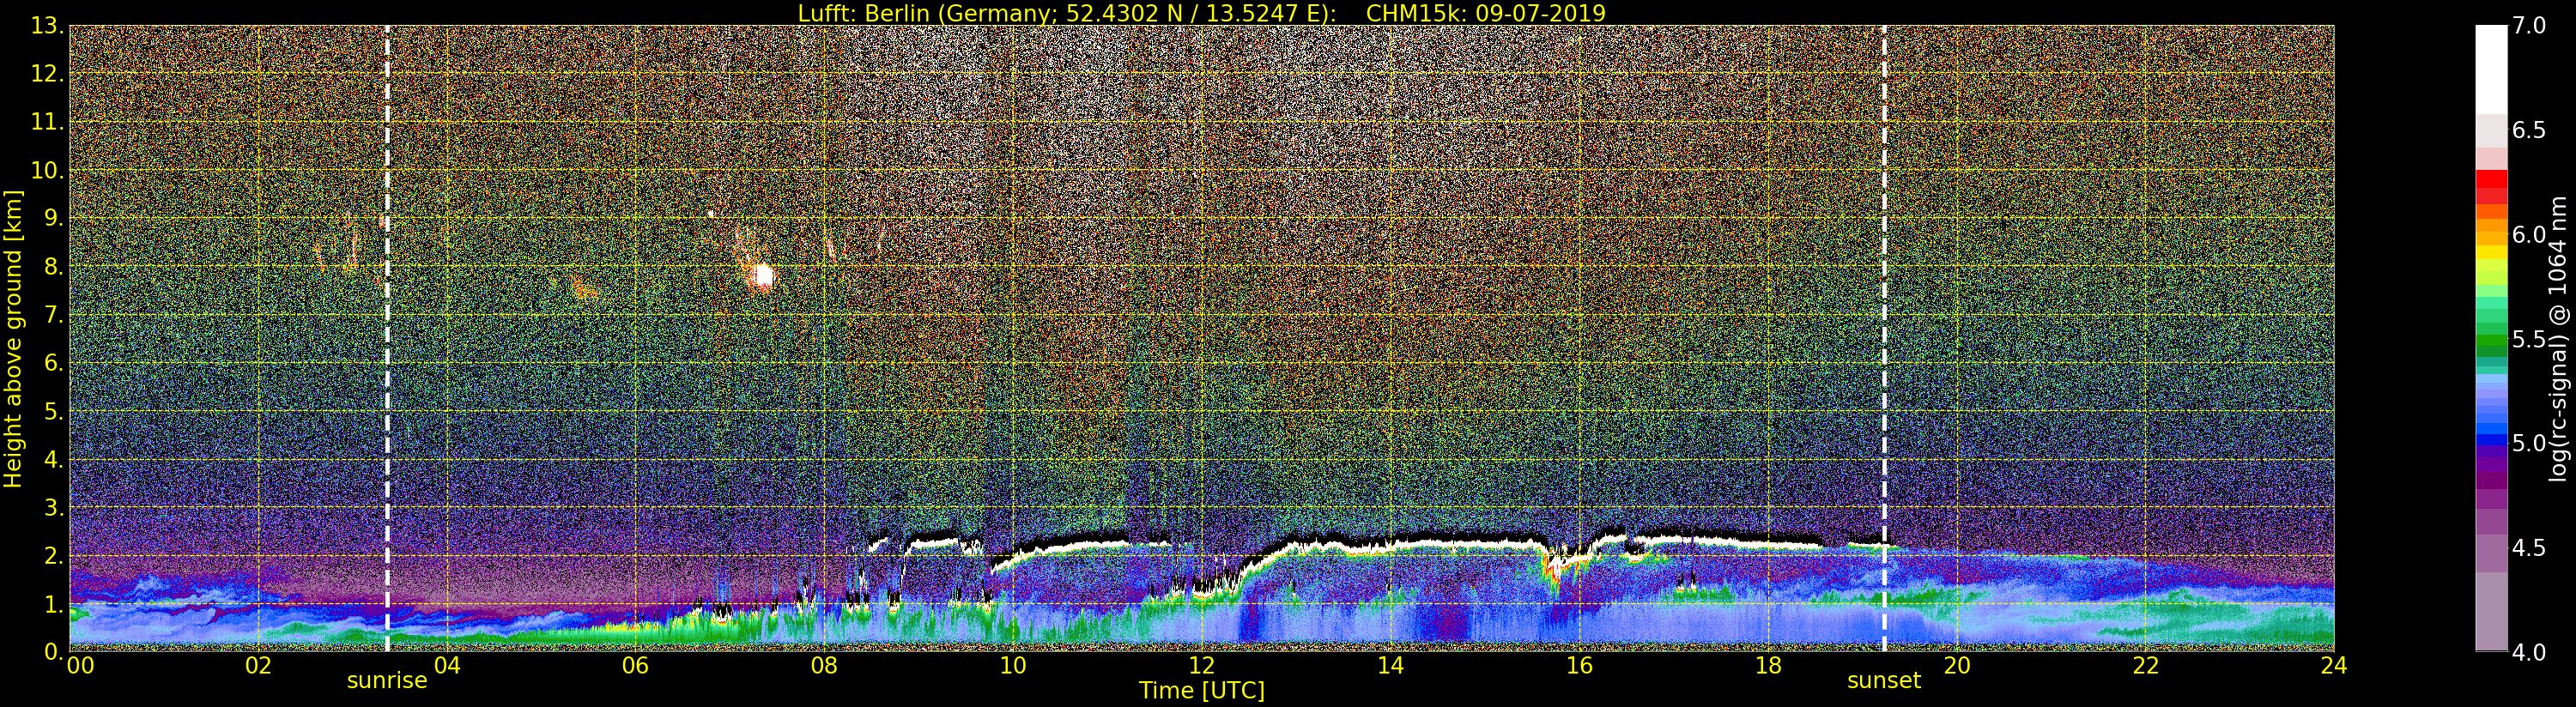Click the colorbar tick label '7.0'
This screenshot has width=2576, height=707.
(2529, 26)
